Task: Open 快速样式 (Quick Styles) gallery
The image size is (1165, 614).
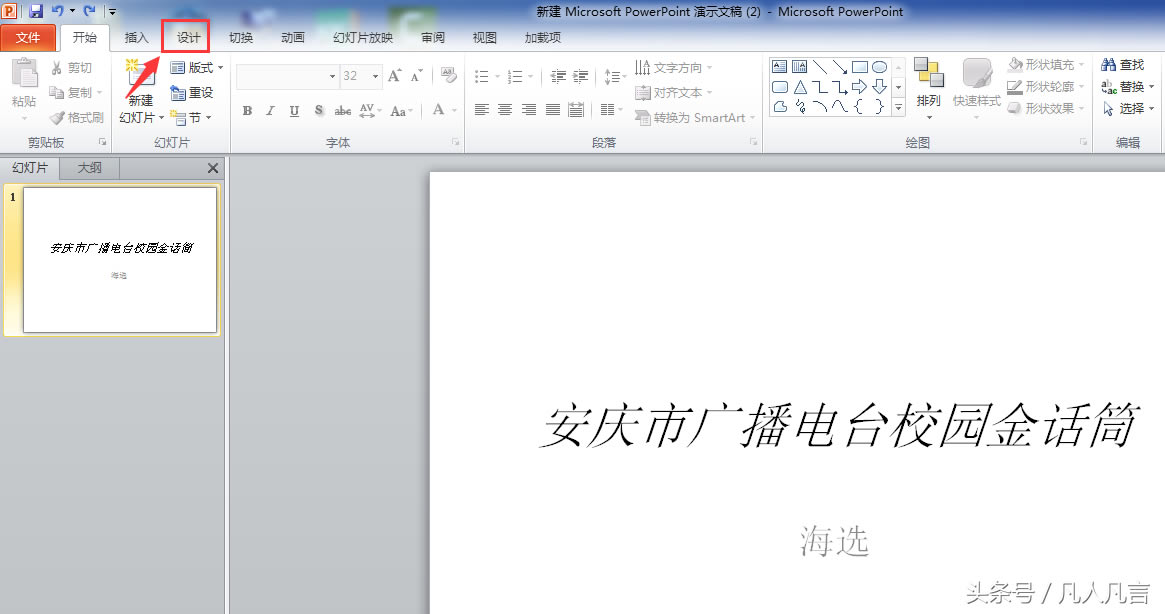Action: click(976, 88)
